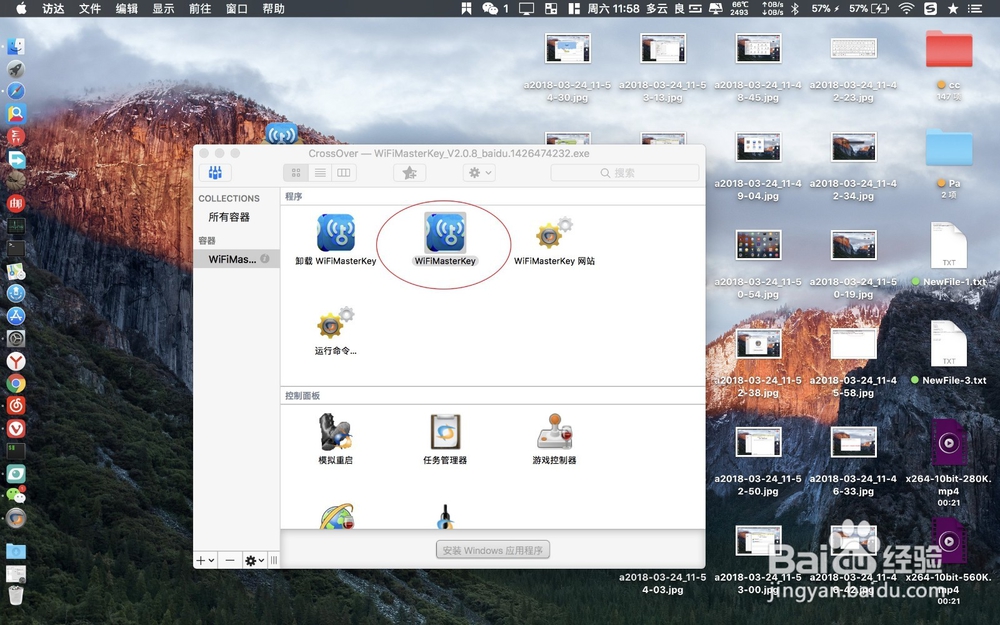Image resolution: width=1000 pixels, height=625 pixels.
Task: Switch to list view
Action: (320, 173)
